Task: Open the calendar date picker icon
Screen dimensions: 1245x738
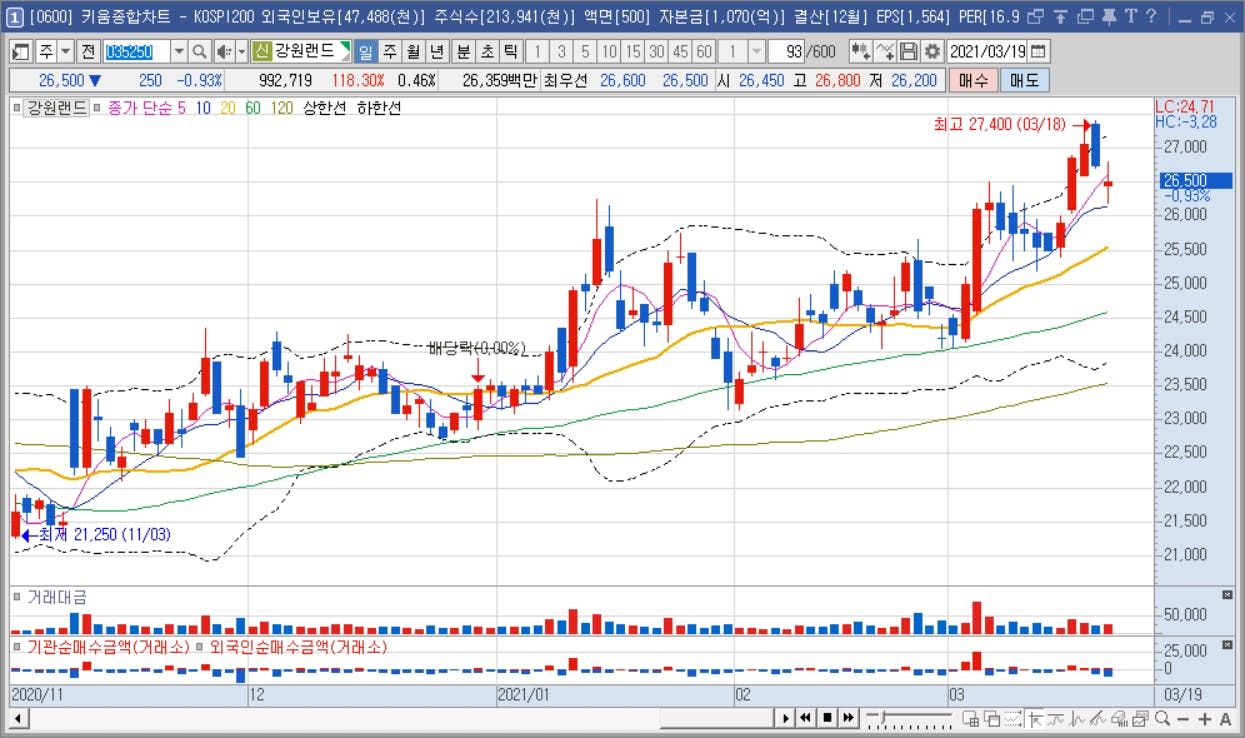Action: coord(1039,52)
